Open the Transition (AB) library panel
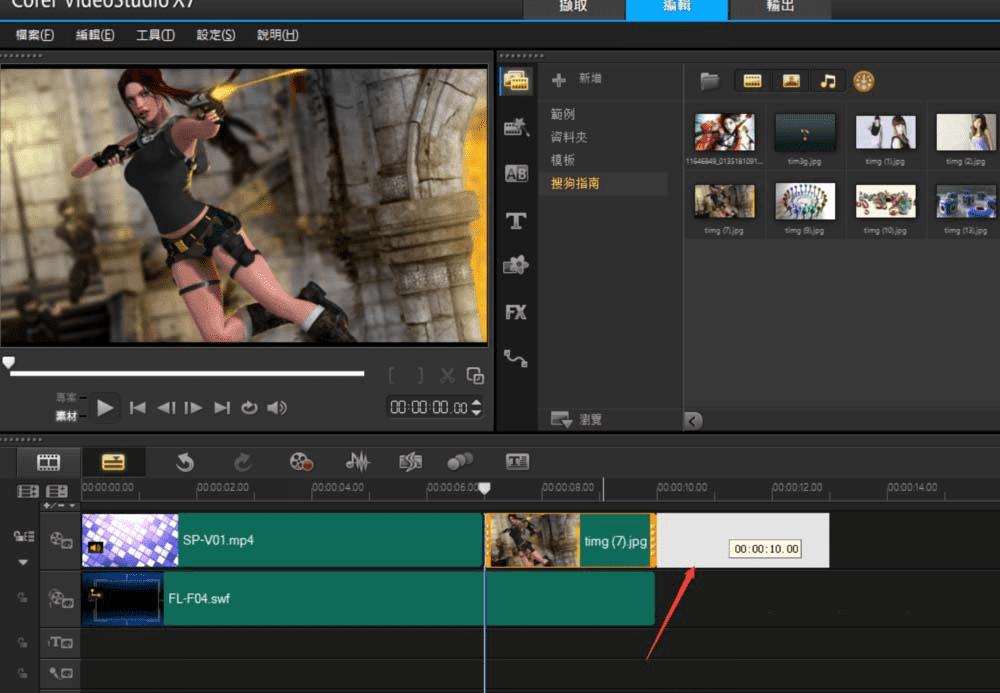 (x=516, y=174)
